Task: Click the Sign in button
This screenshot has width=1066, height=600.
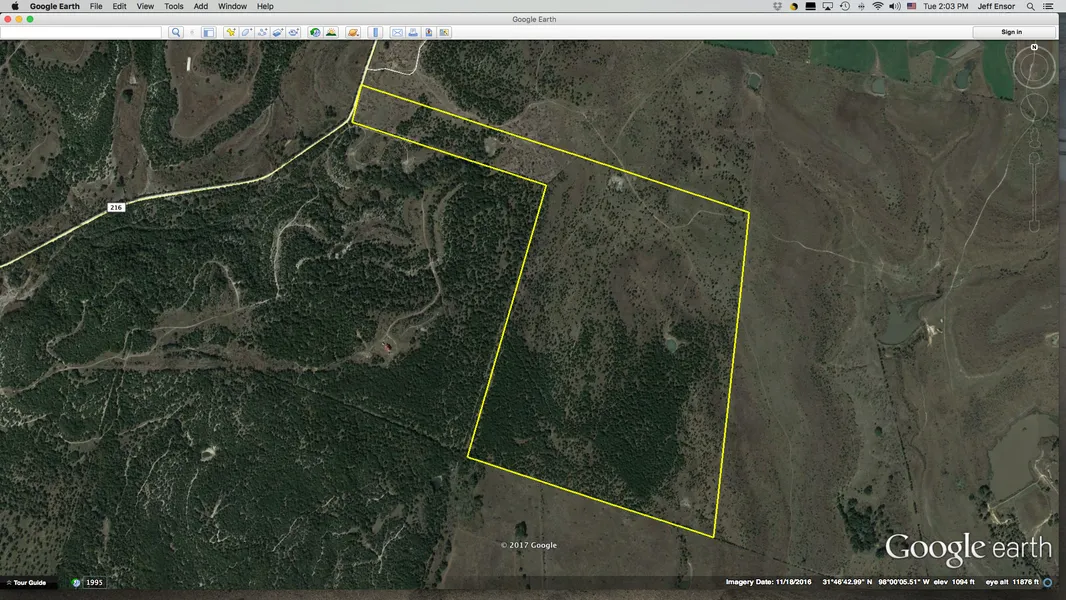Action: click(x=1012, y=32)
